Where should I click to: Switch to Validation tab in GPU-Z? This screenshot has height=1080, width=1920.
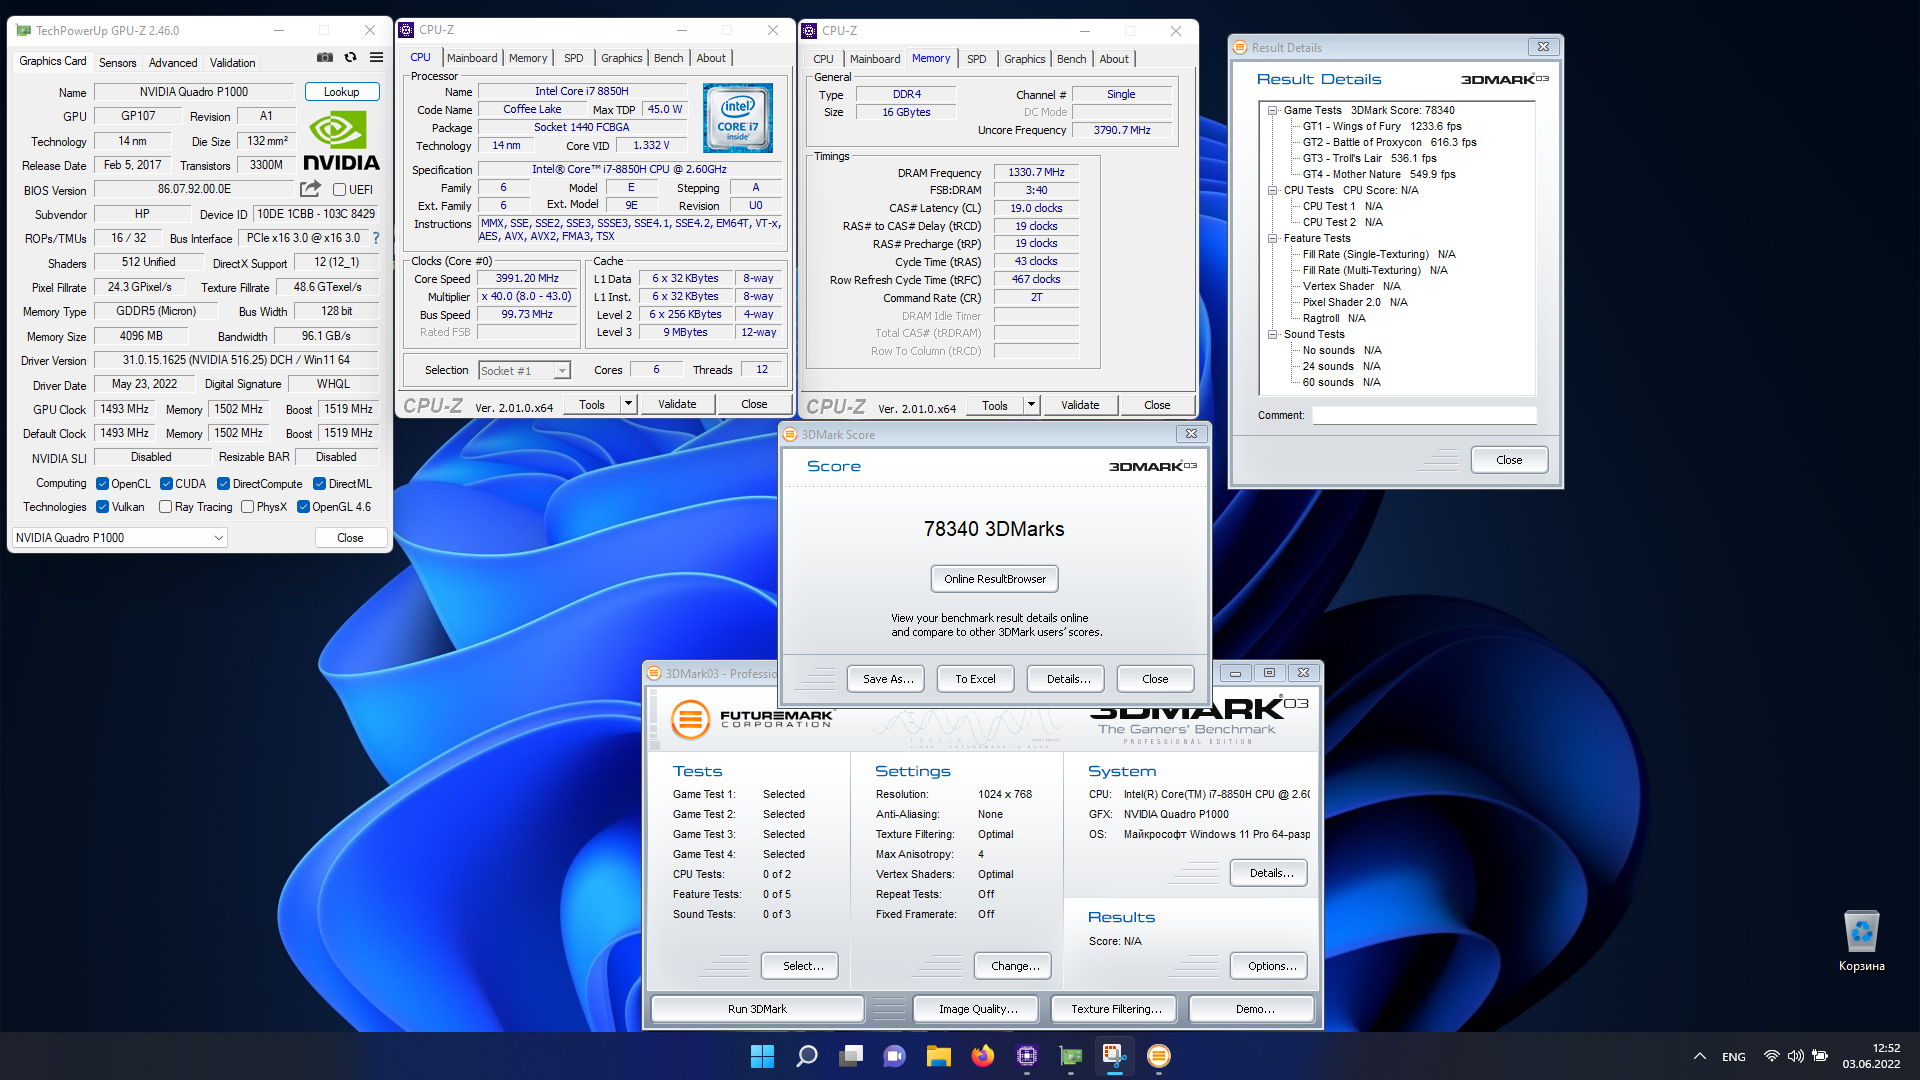click(x=233, y=62)
